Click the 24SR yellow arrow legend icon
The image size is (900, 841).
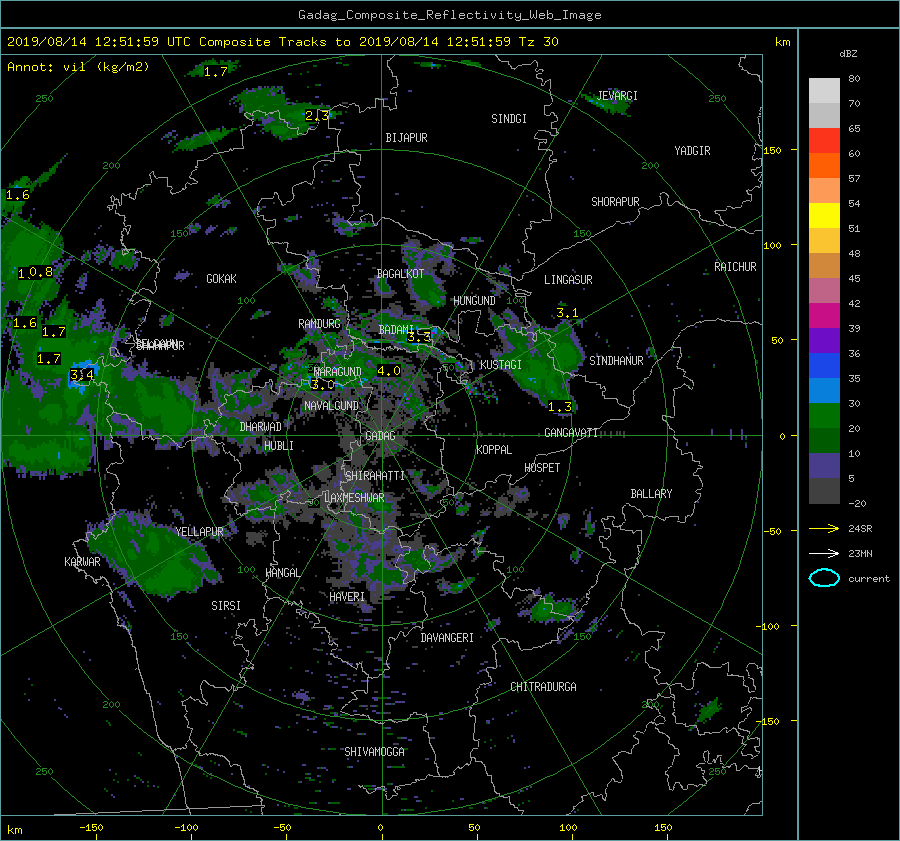click(824, 529)
